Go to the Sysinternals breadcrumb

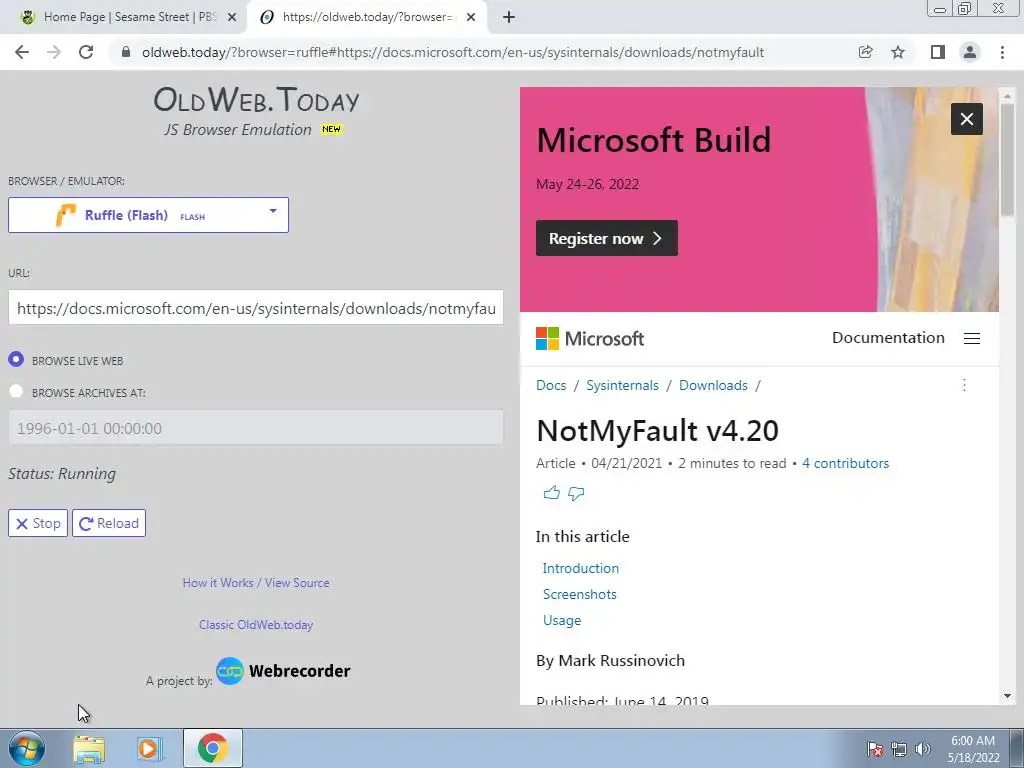click(x=622, y=385)
